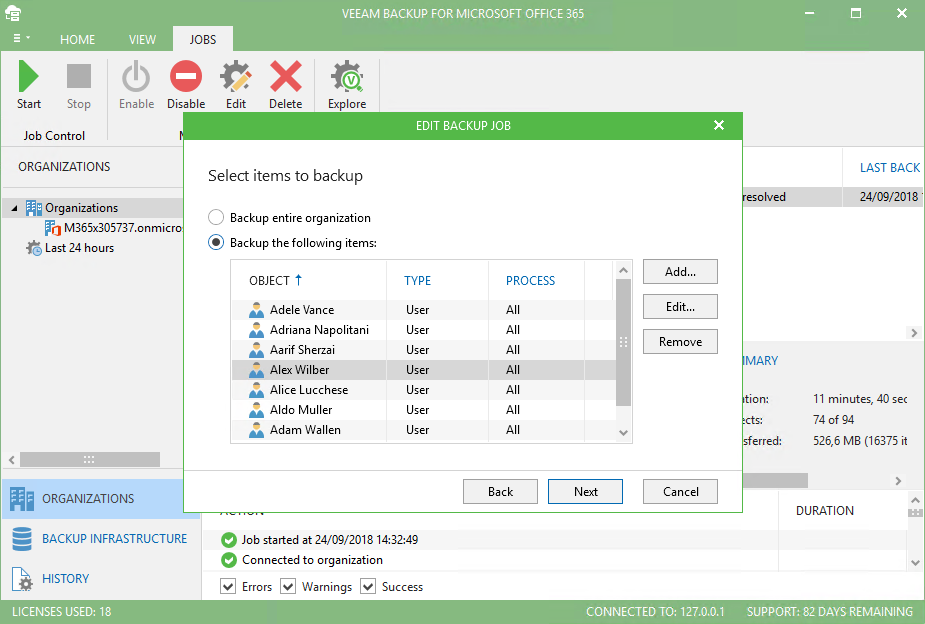Click the Adele Vance user icon
The height and width of the screenshot is (624, 925).
[x=256, y=310]
